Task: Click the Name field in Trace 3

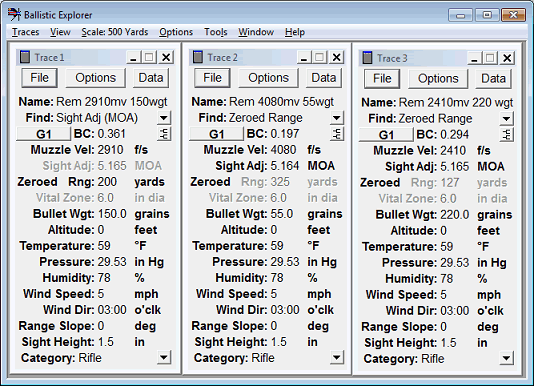Action: coord(456,102)
